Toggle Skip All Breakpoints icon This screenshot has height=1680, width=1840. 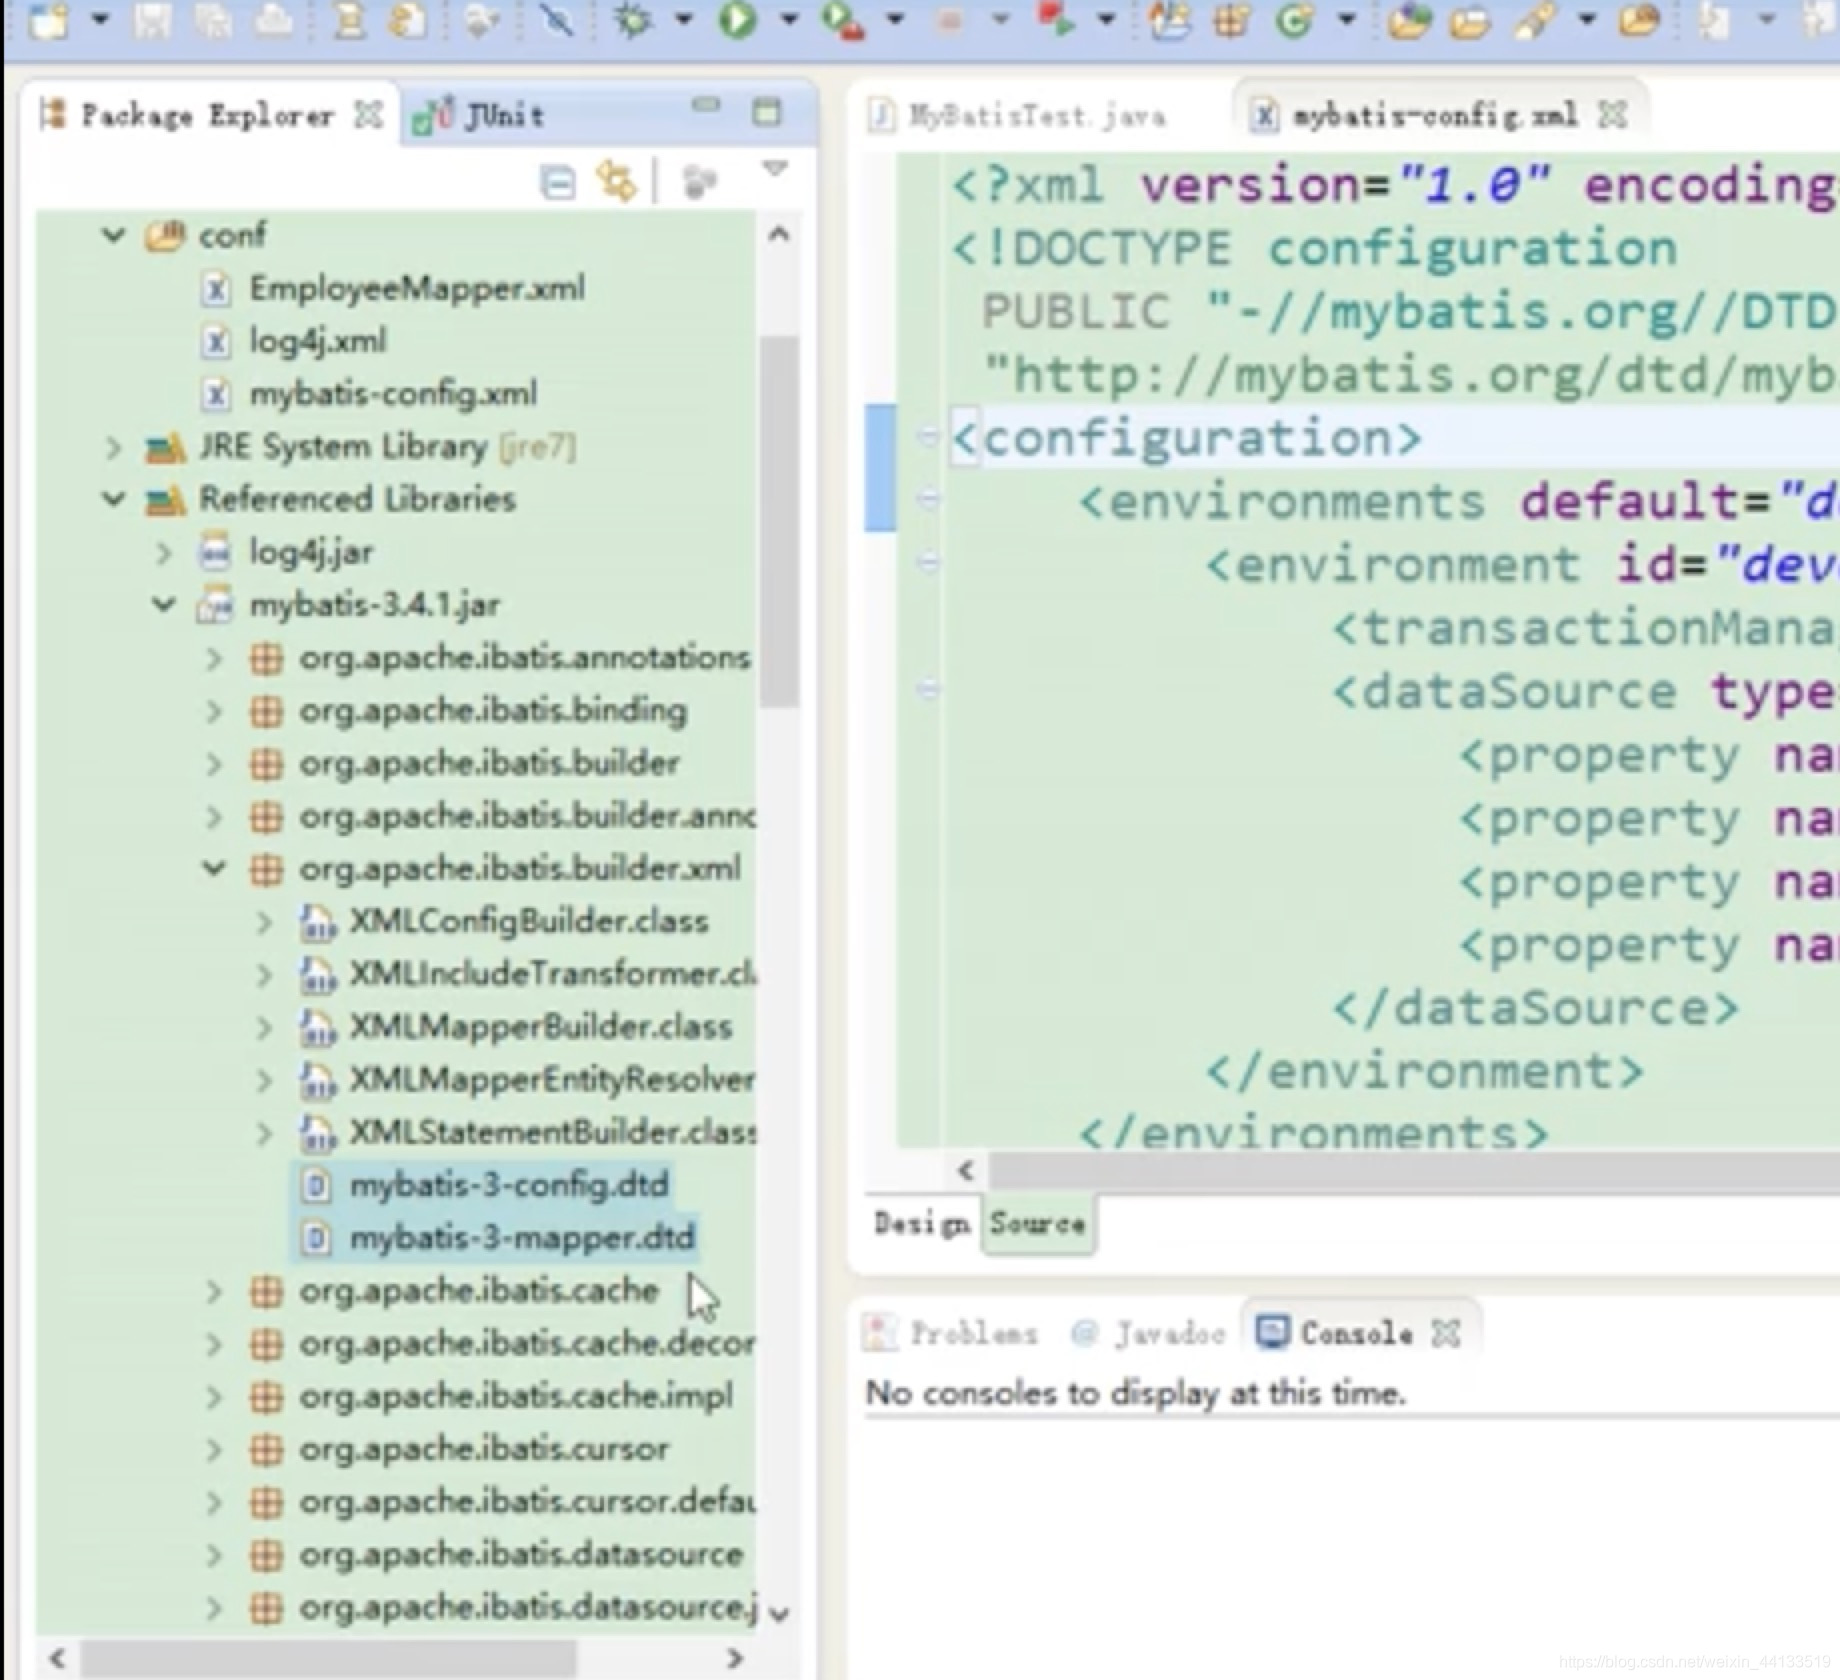(x=557, y=20)
